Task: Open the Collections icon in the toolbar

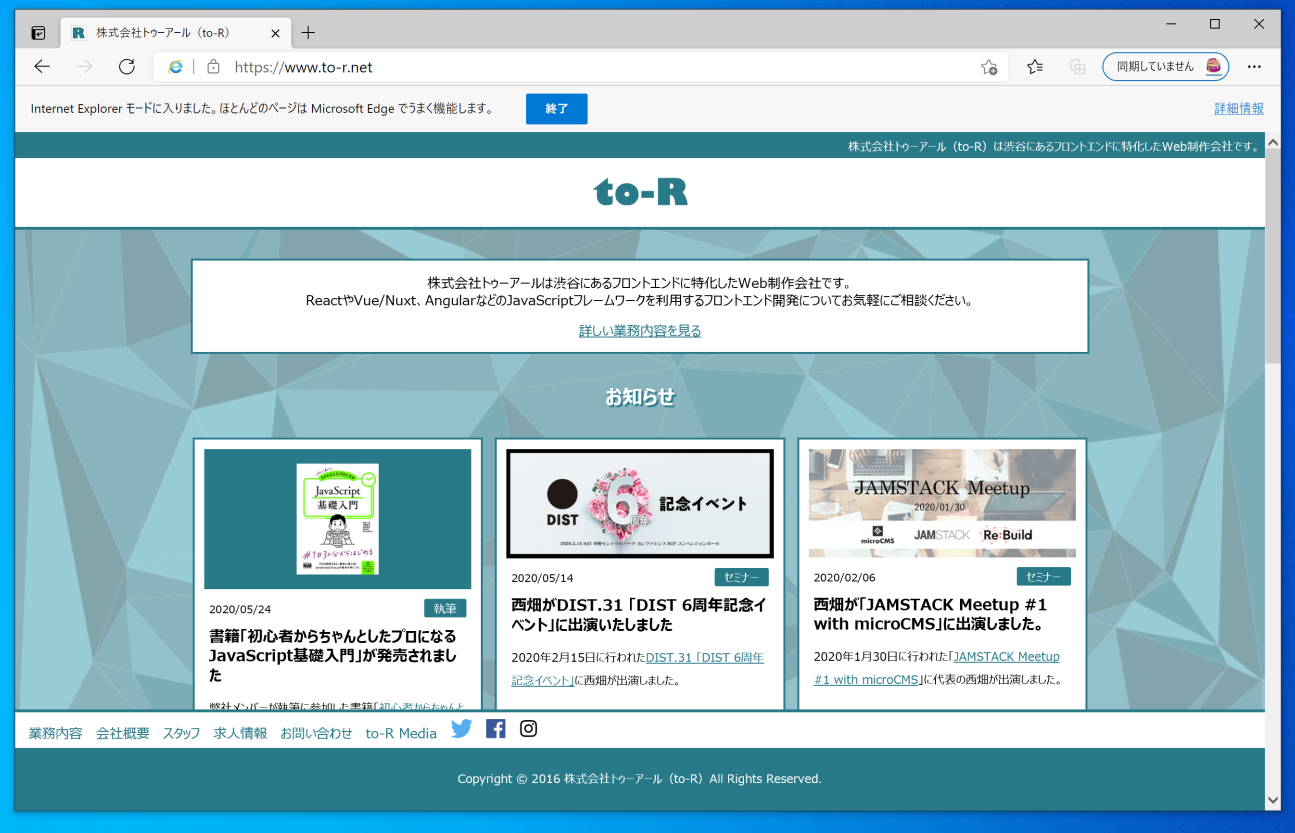Action: pos(1076,66)
